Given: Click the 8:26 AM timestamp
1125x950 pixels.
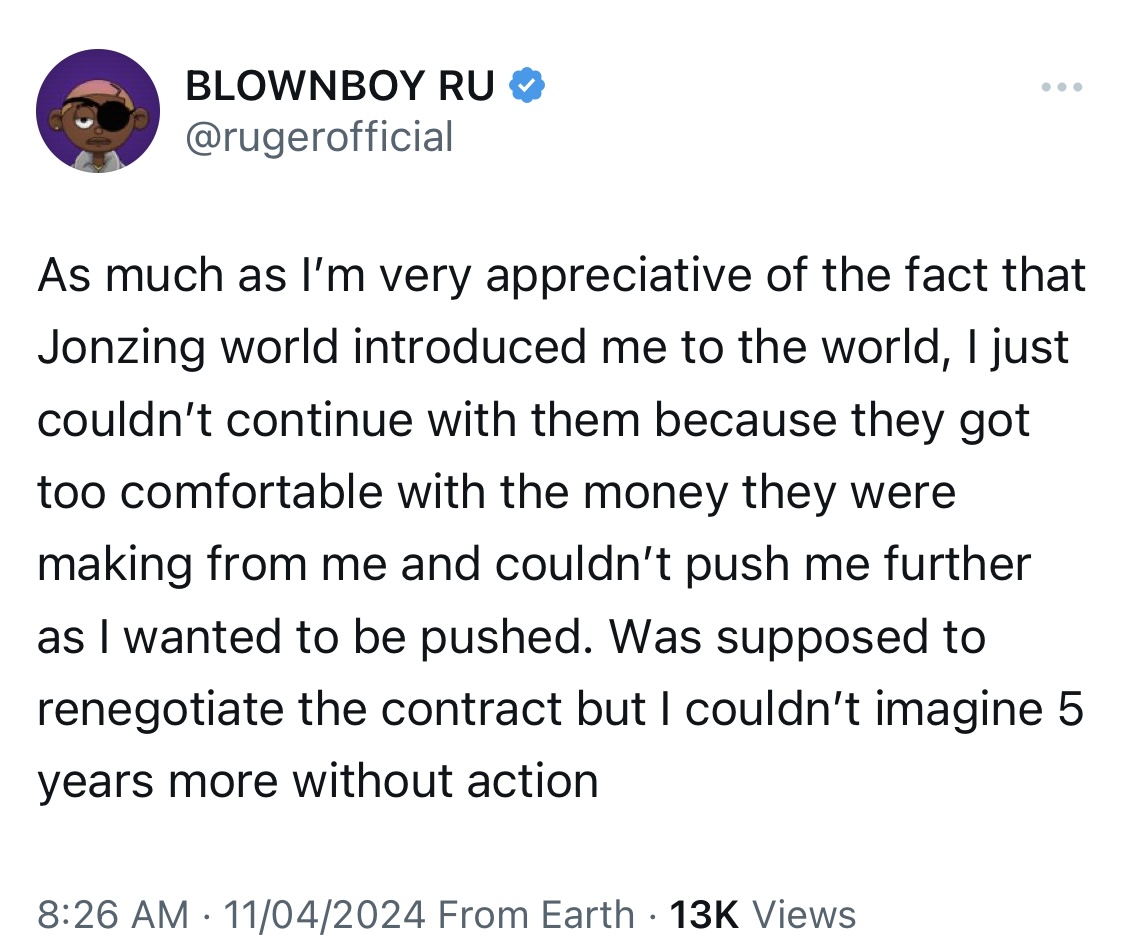Looking at the screenshot, I should [113, 915].
